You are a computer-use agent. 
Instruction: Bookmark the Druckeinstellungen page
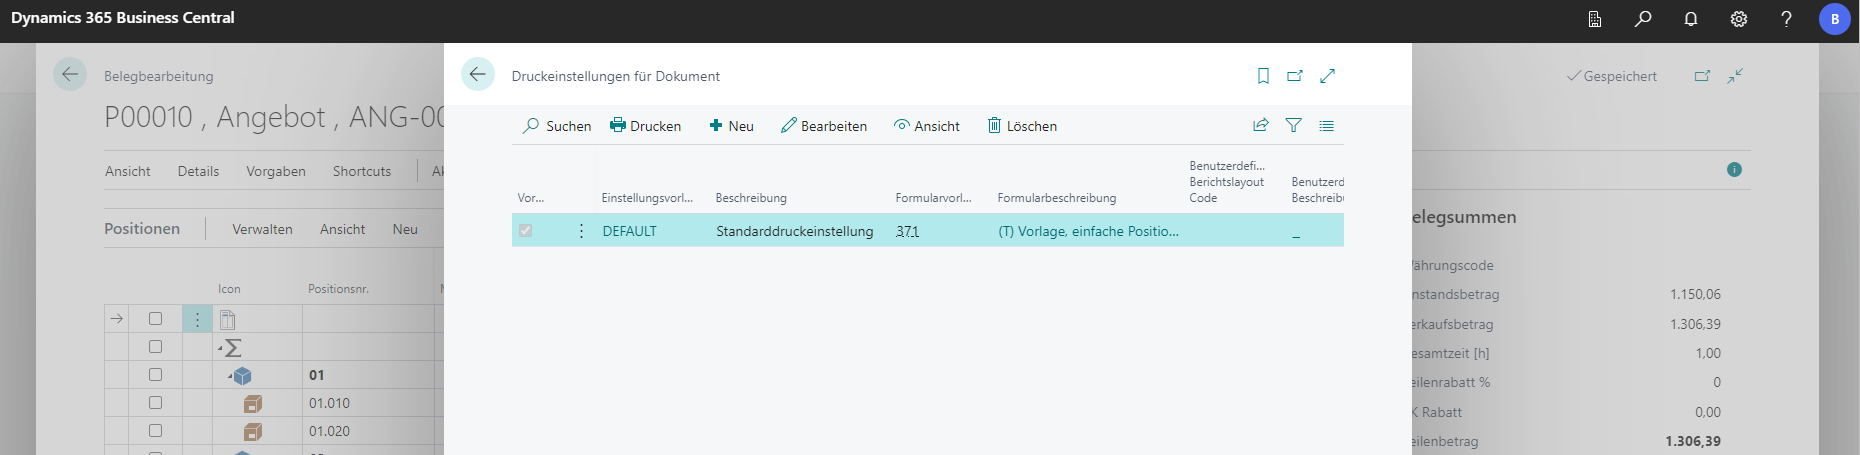click(1263, 76)
